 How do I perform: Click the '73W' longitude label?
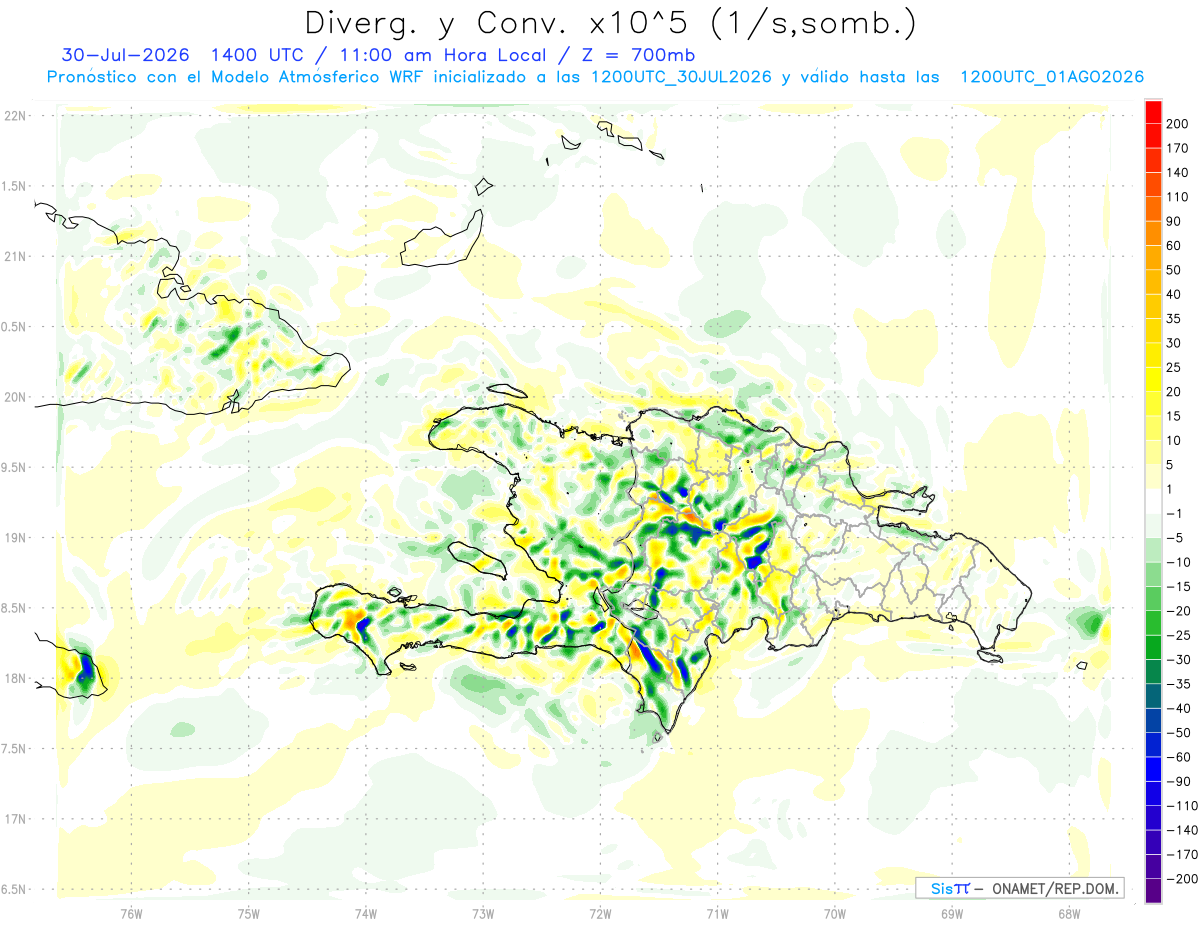(x=483, y=912)
